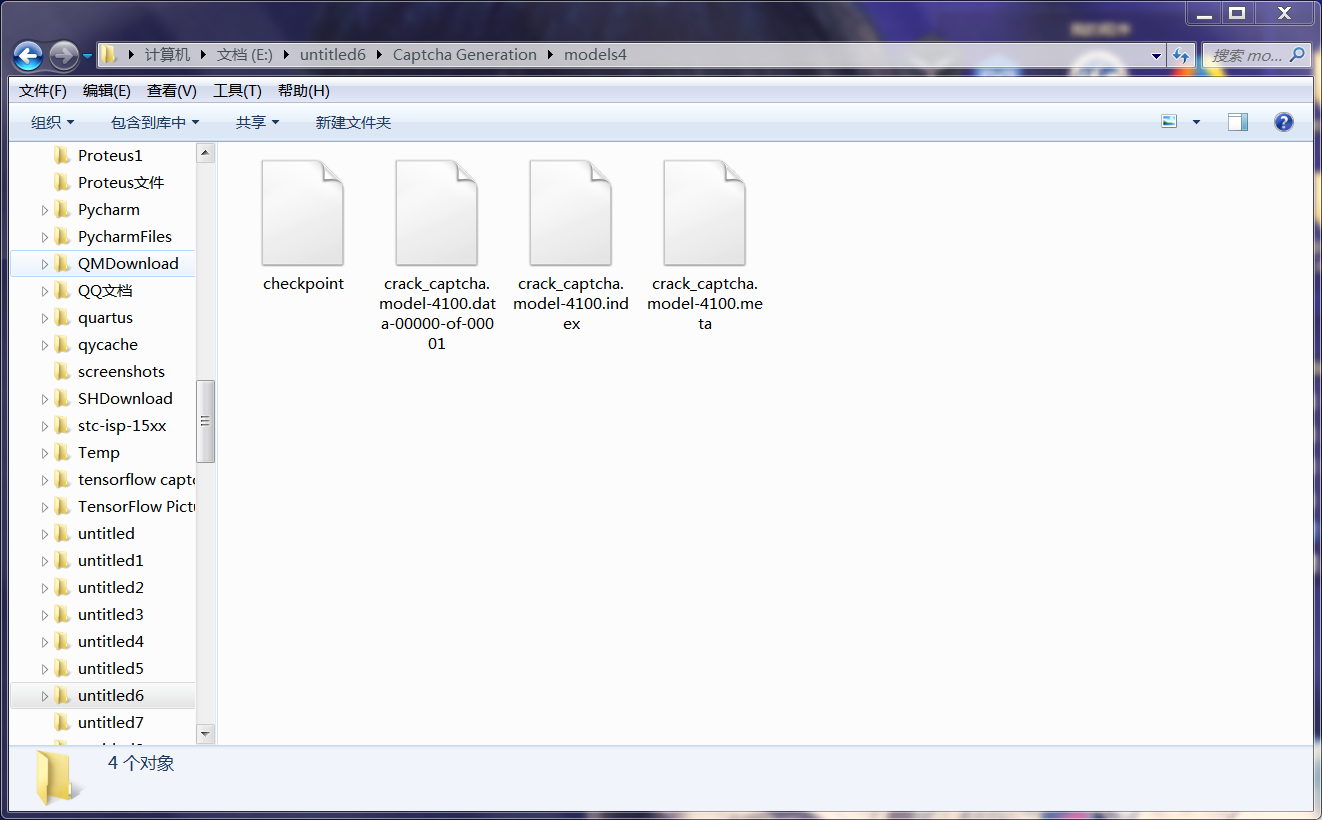Create a folder with 新建文件夹
1322x820 pixels.
[353, 122]
